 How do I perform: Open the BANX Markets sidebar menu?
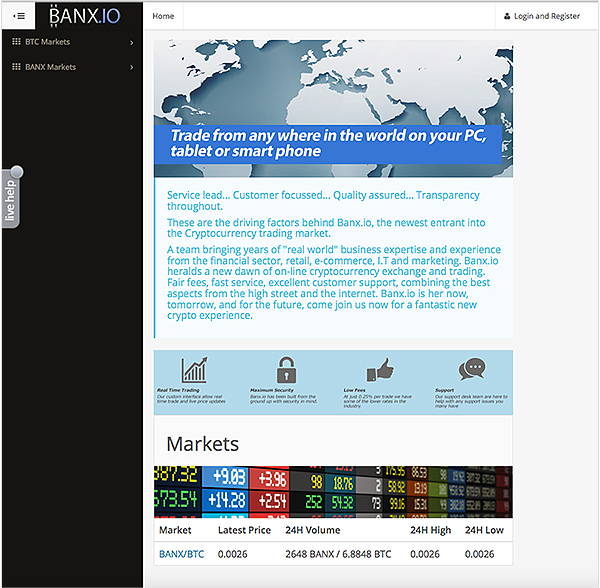tap(50, 67)
